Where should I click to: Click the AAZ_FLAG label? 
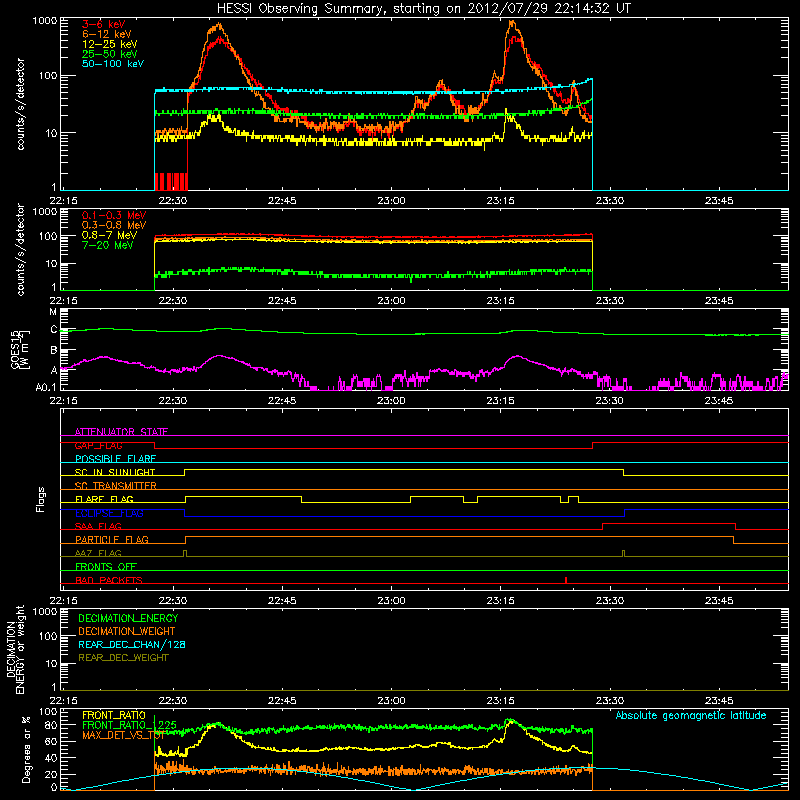(x=98, y=553)
